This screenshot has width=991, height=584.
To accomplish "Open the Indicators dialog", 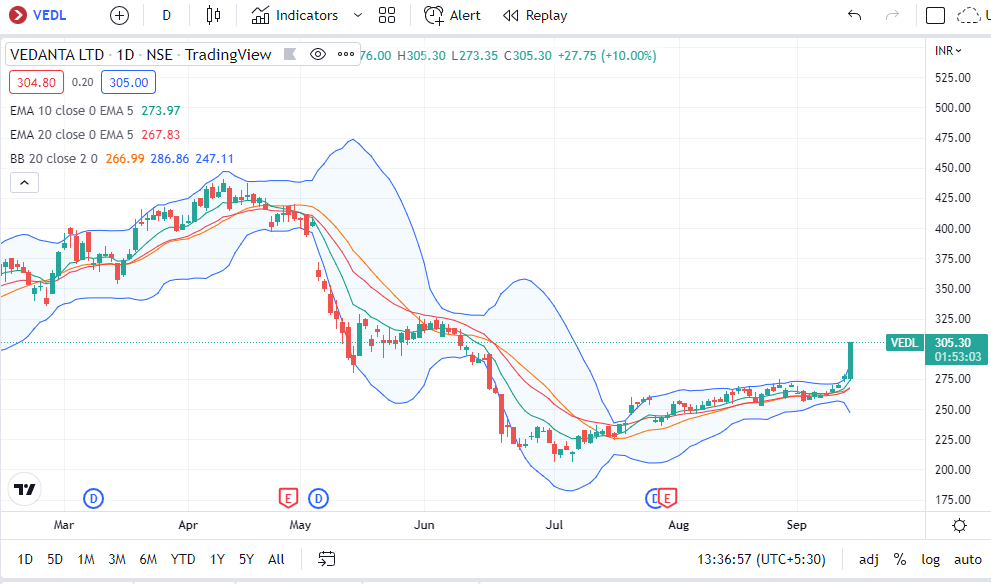I will pyautogui.click(x=295, y=15).
